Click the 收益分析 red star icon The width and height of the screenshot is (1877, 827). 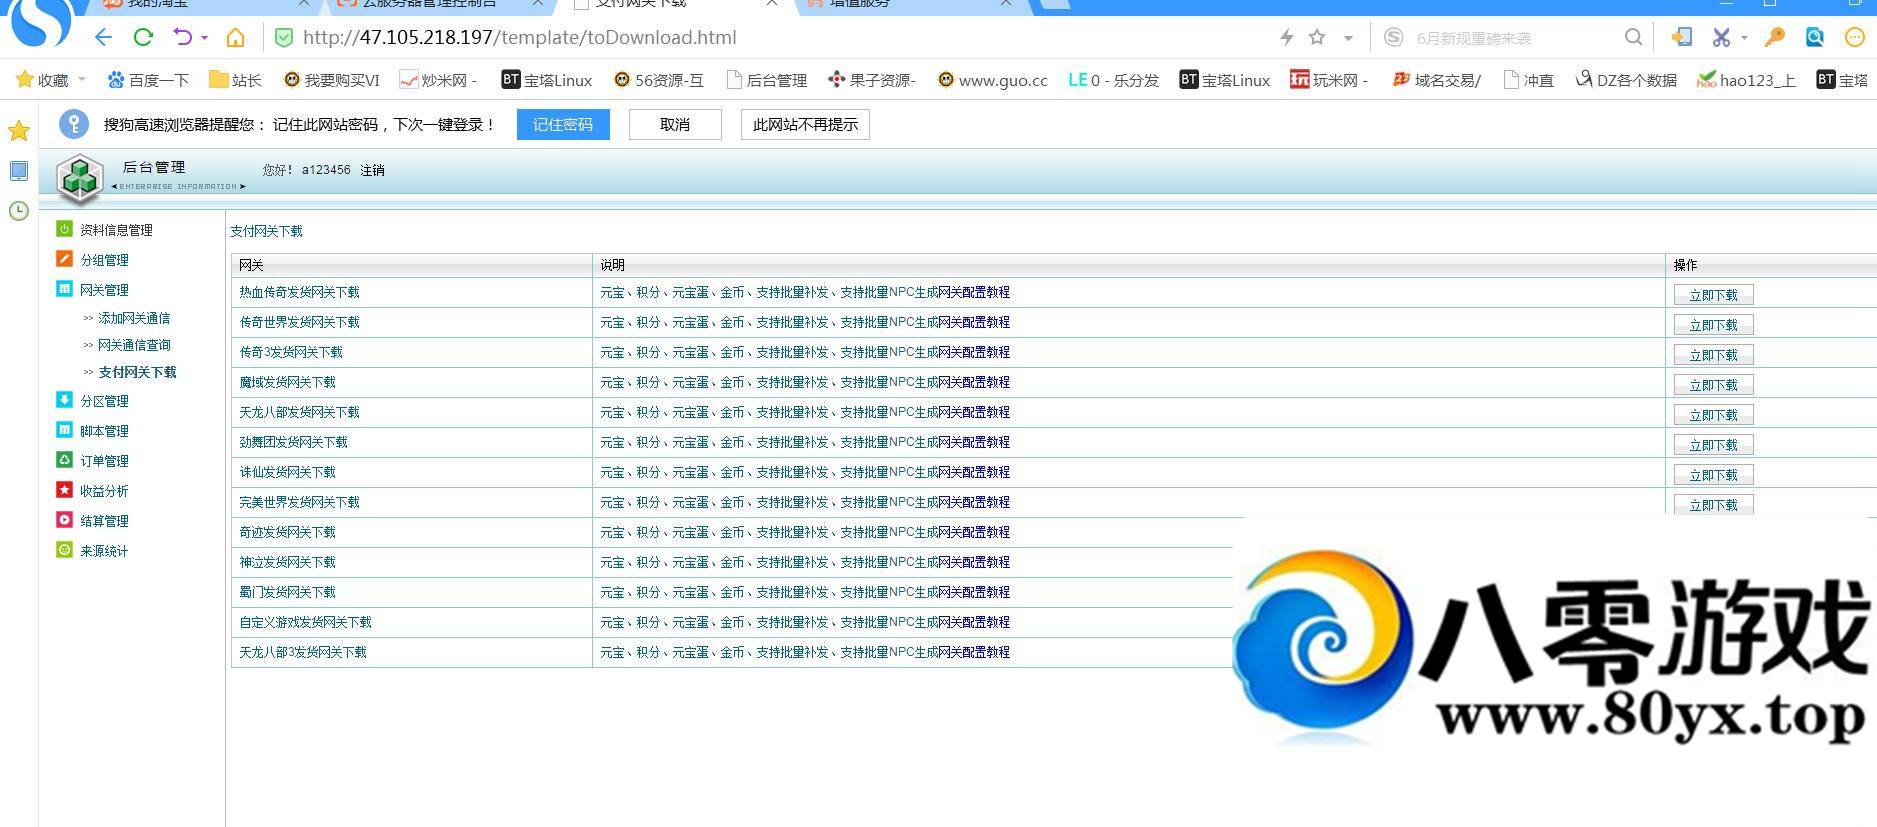click(x=64, y=490)
